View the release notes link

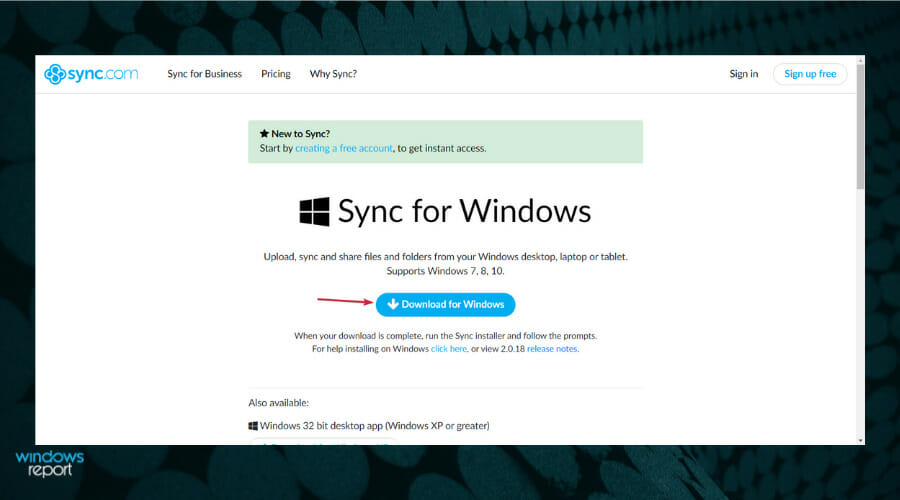pos(552,349)
